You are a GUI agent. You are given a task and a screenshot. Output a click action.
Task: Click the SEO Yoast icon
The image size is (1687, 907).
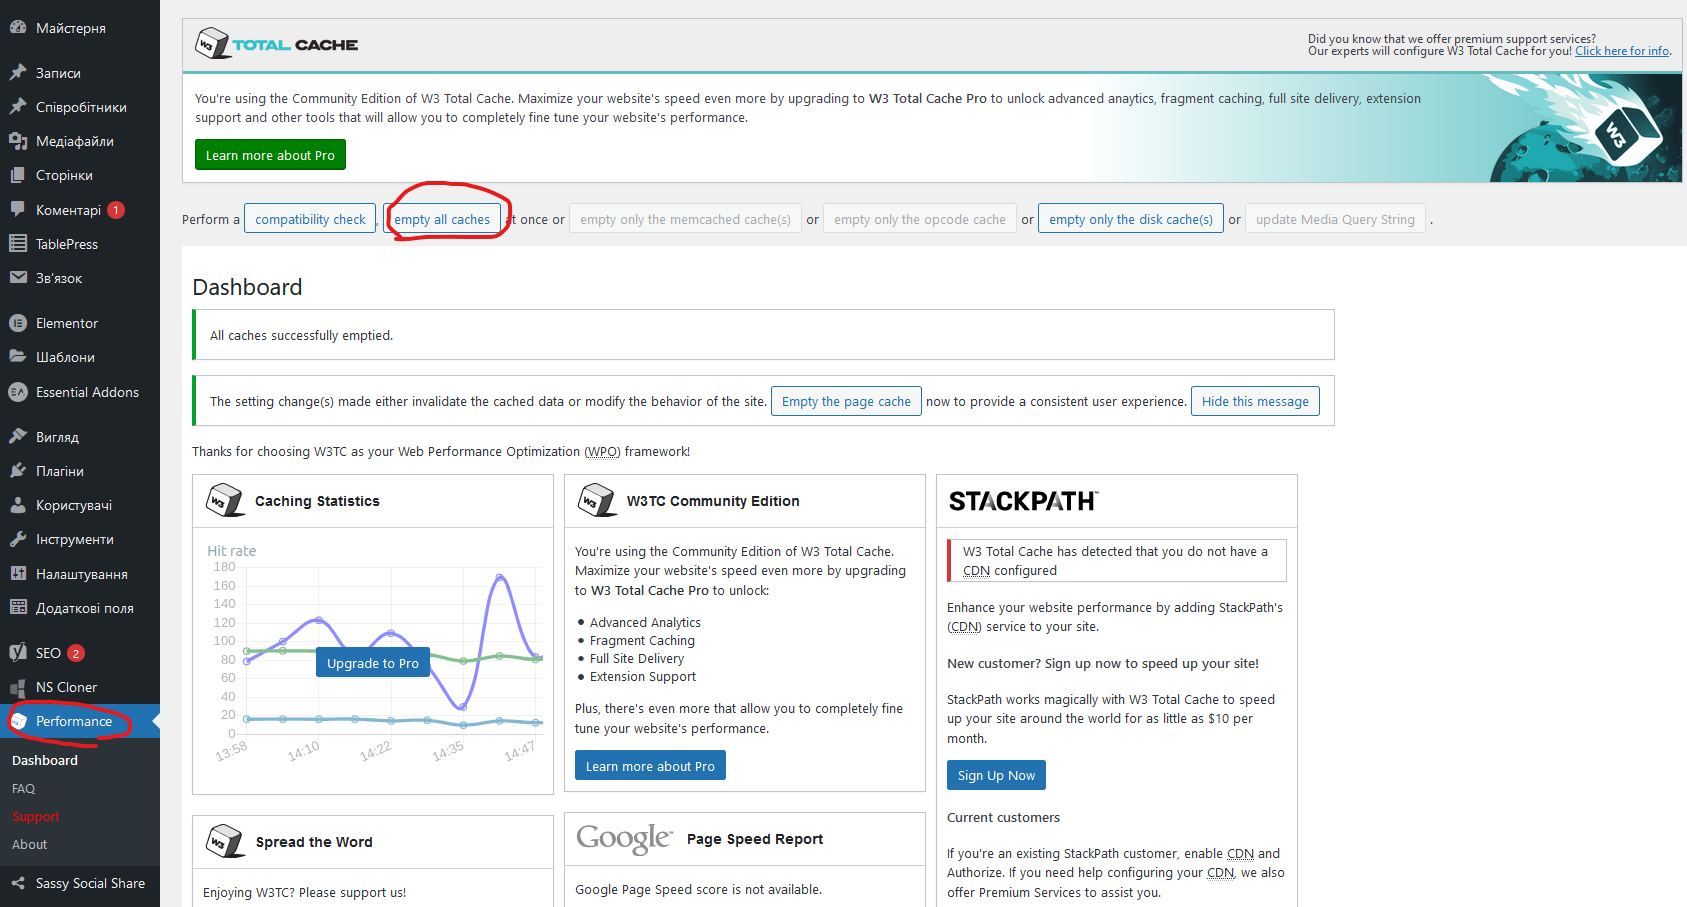point(18,653)
